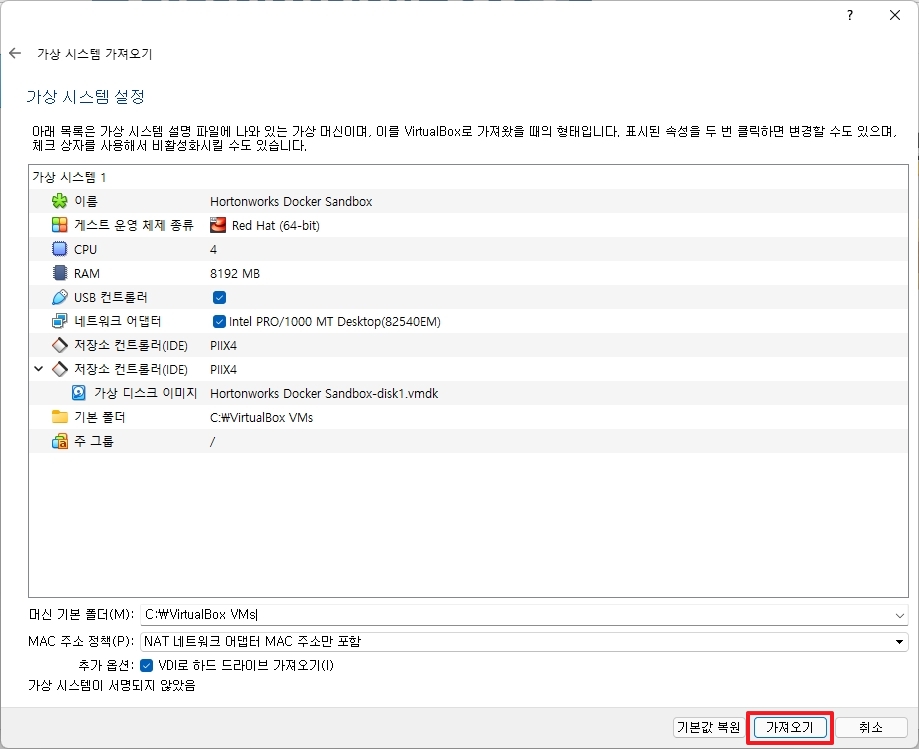Click the help question mark button

(x=850, y=15)
